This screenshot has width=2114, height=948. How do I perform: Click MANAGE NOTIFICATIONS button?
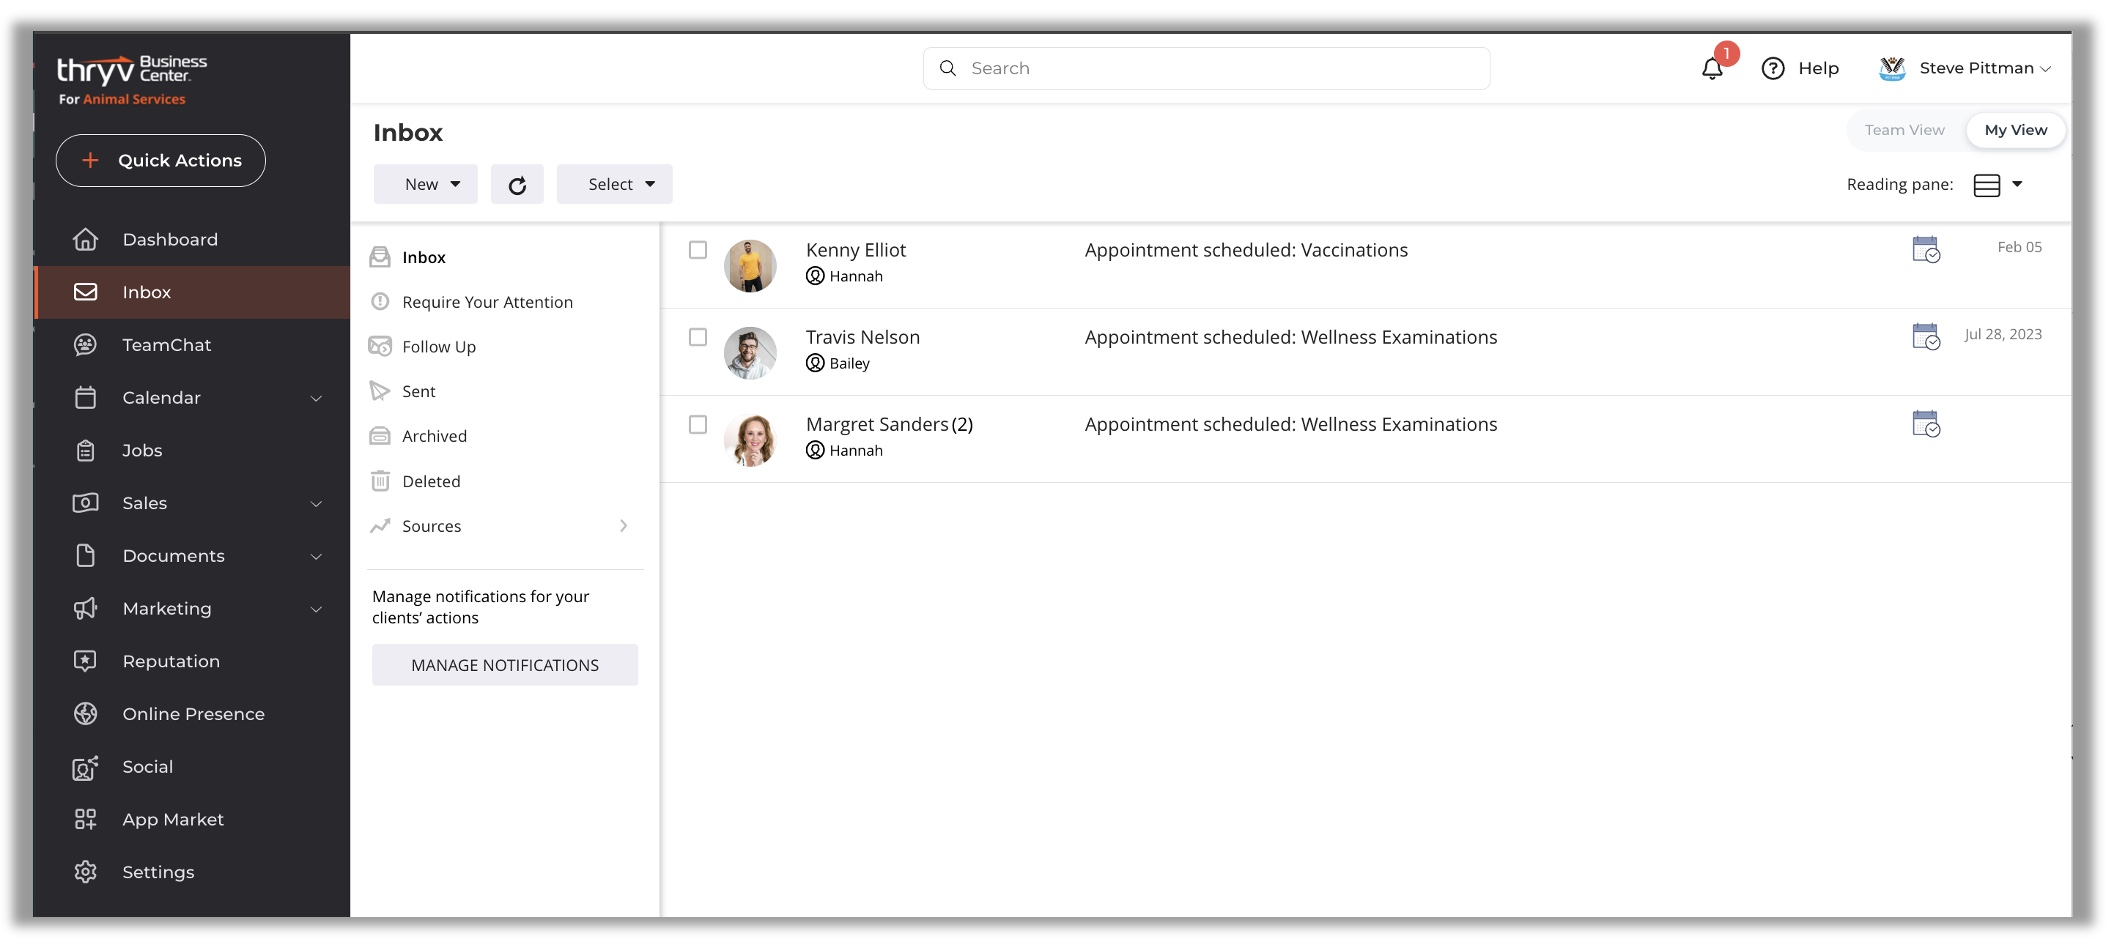pos(505,665)
